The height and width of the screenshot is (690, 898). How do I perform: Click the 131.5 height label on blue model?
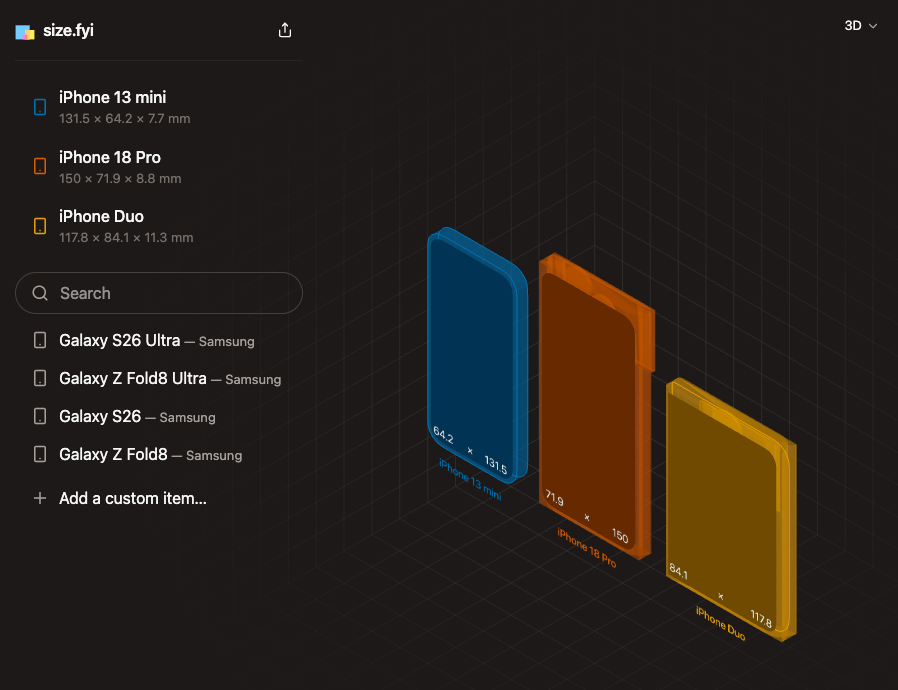(496, 465)
